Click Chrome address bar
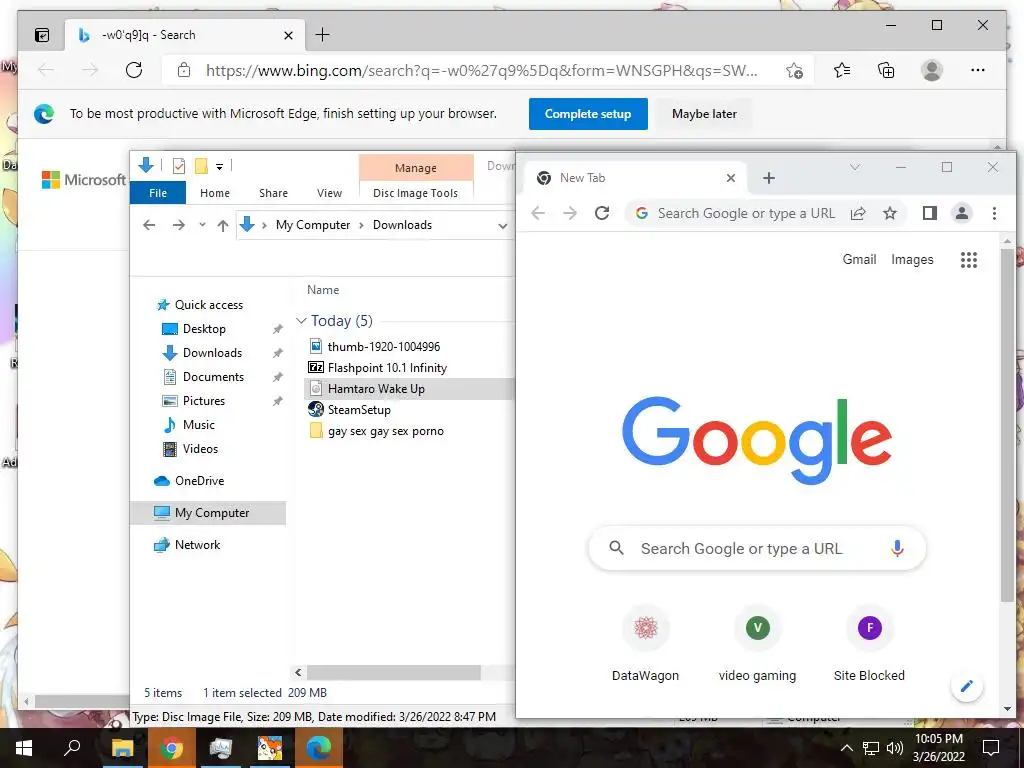This screenshot has height=768, width=1024. (745, 214)
